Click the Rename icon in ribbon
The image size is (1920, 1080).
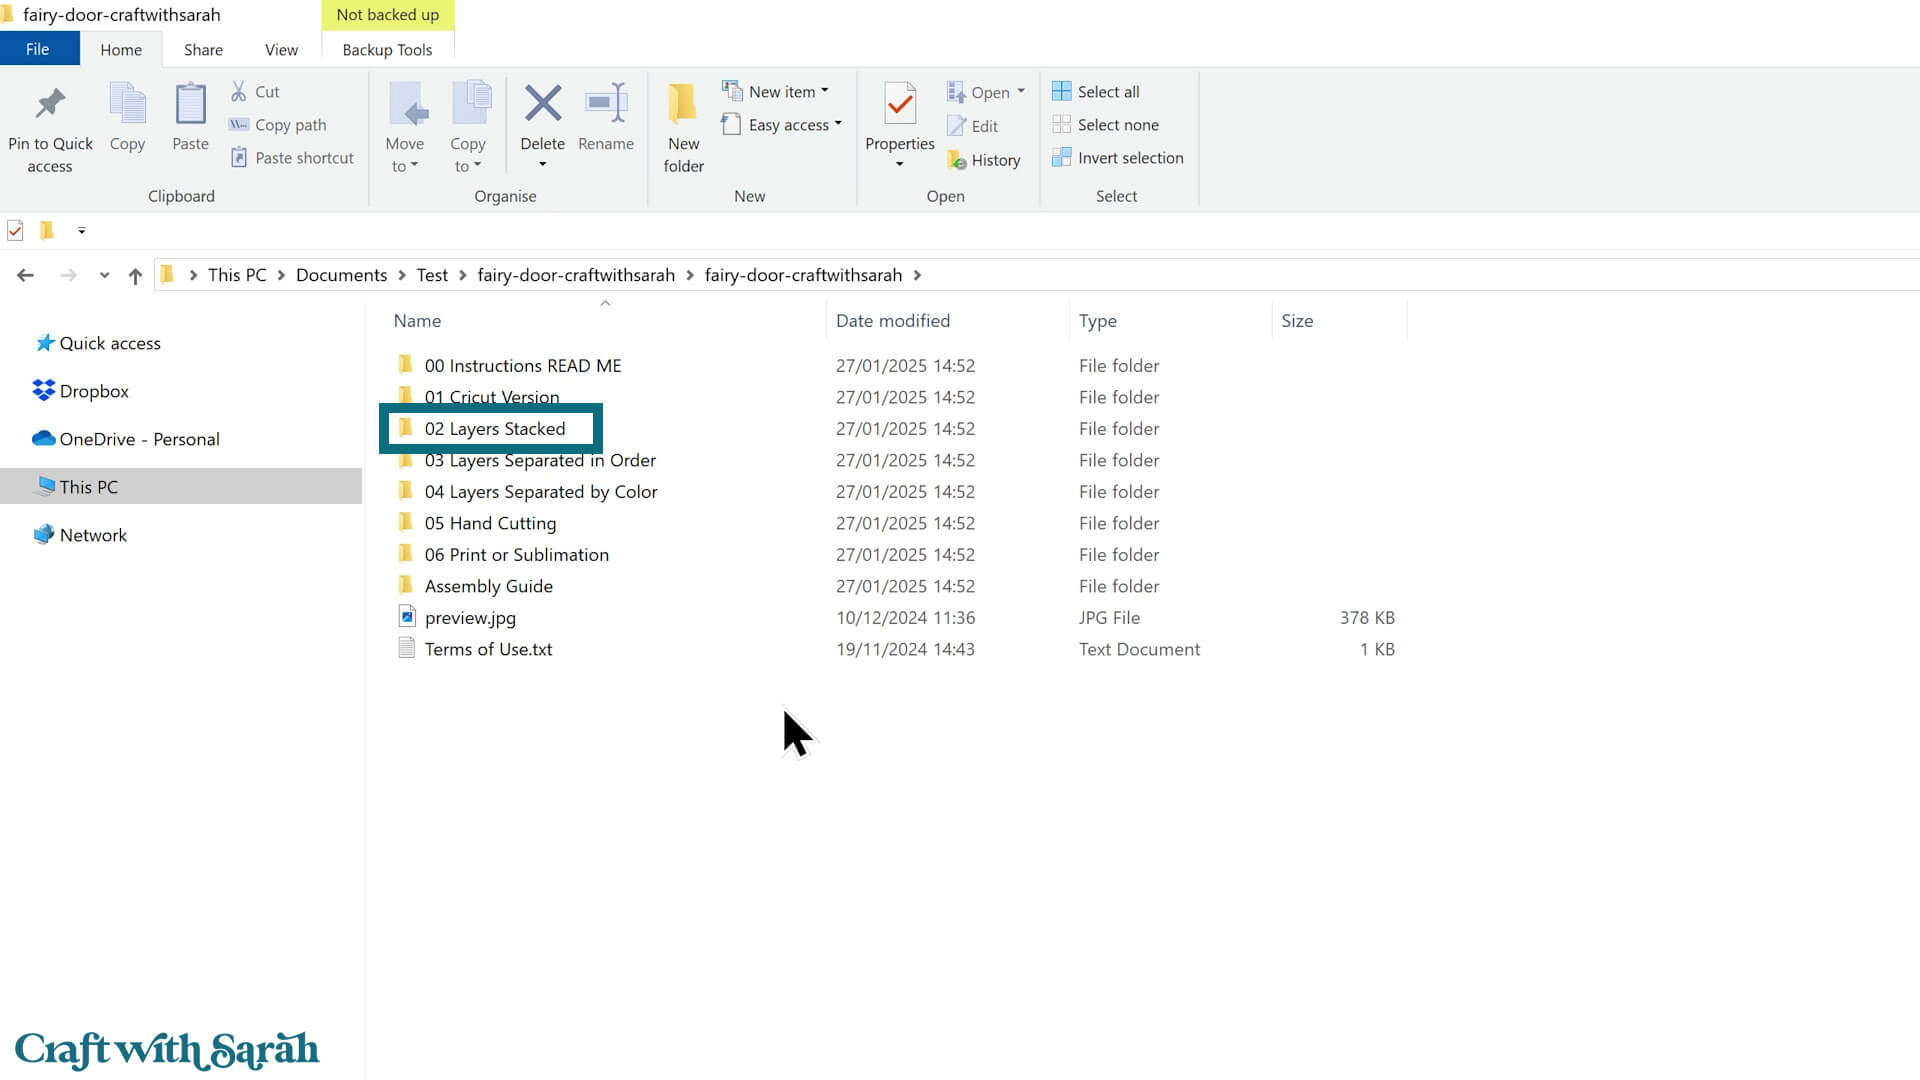tap(606, 104)
